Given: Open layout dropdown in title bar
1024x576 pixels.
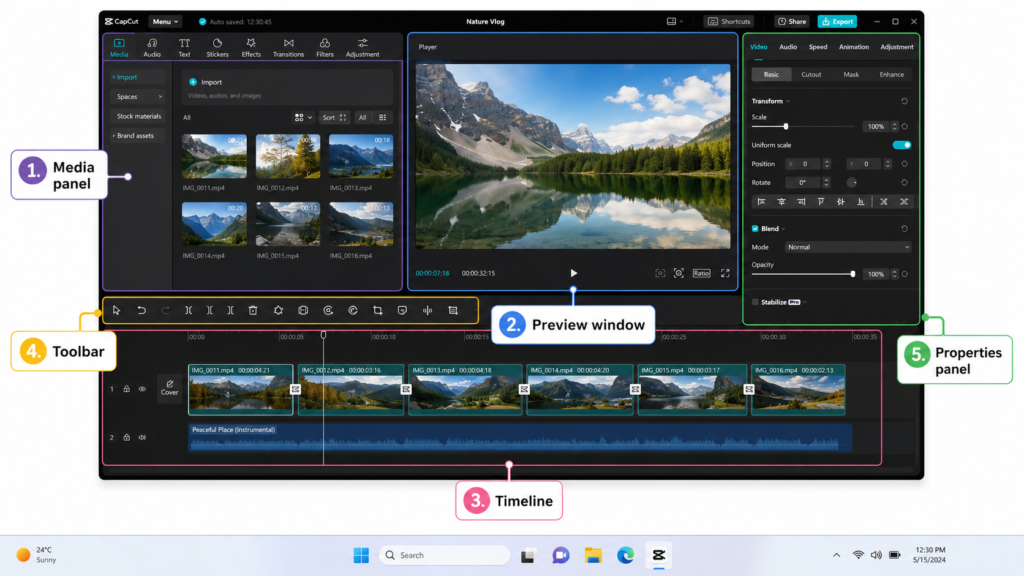Looking at the screenshot, I should click(675, 22).
